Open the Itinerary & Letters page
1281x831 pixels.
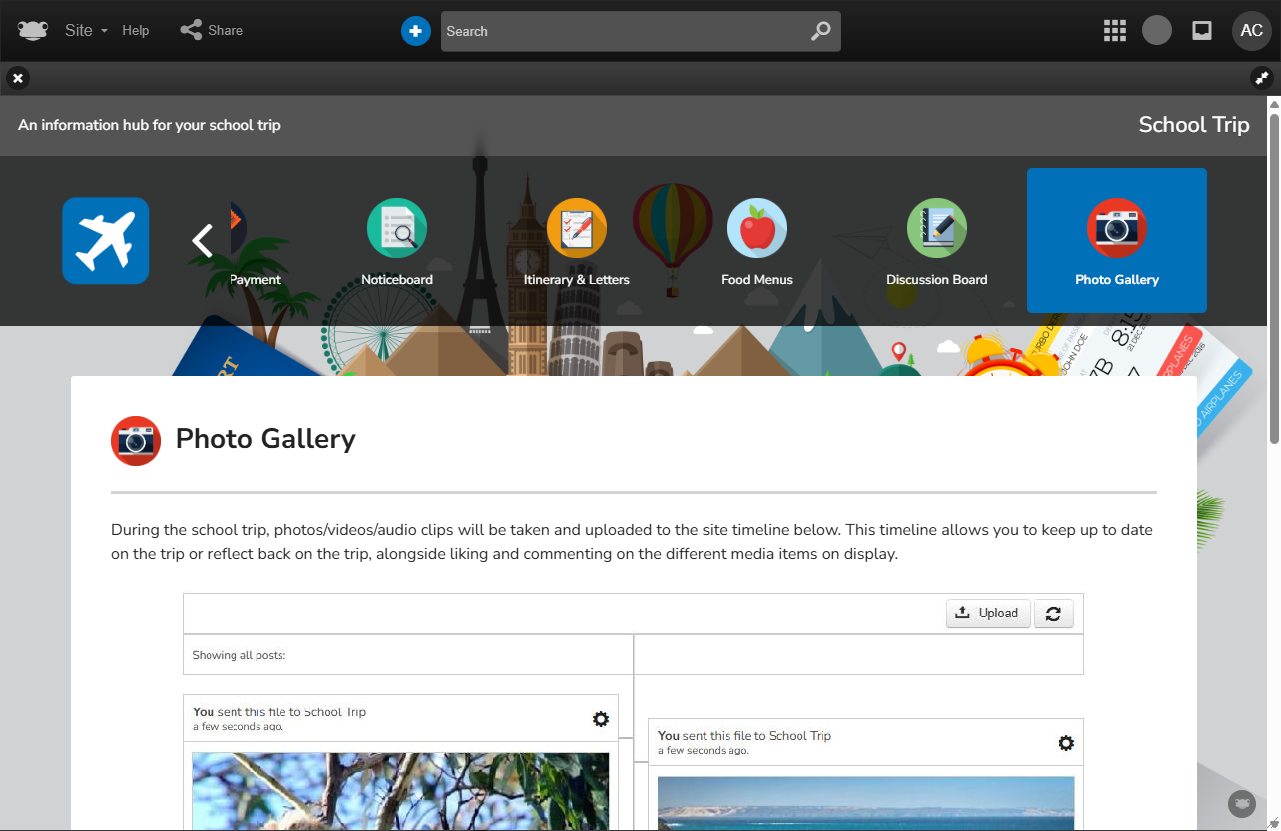tap(577, 242)
